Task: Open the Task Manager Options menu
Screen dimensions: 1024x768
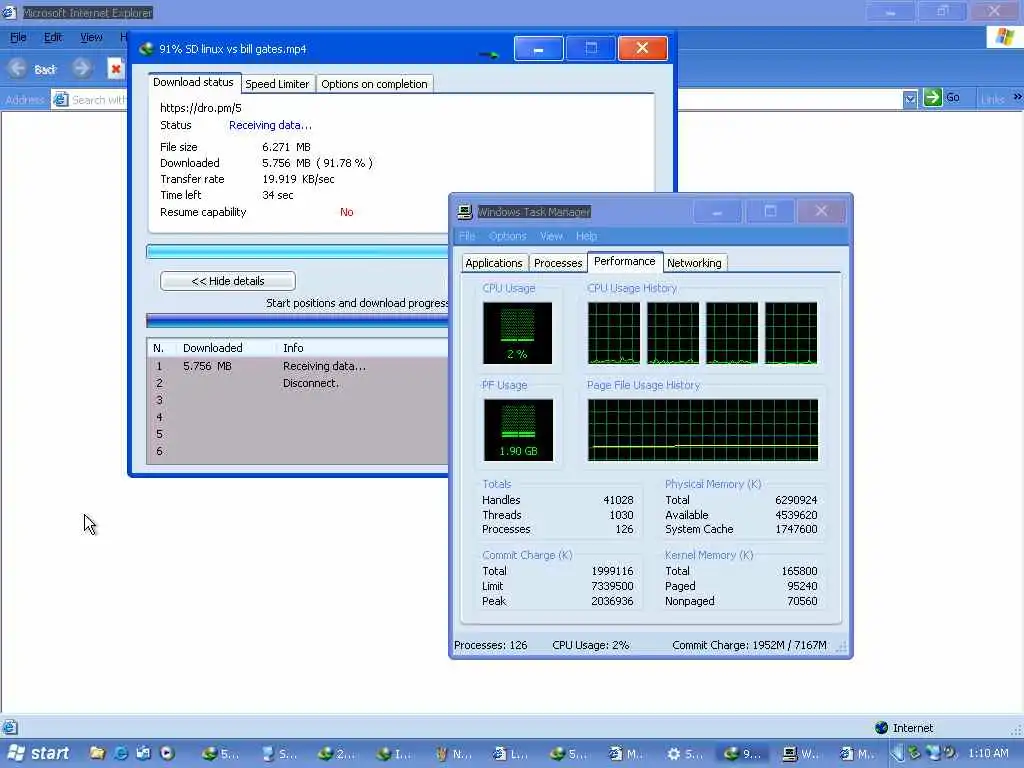Action: (x=507, y=236)
